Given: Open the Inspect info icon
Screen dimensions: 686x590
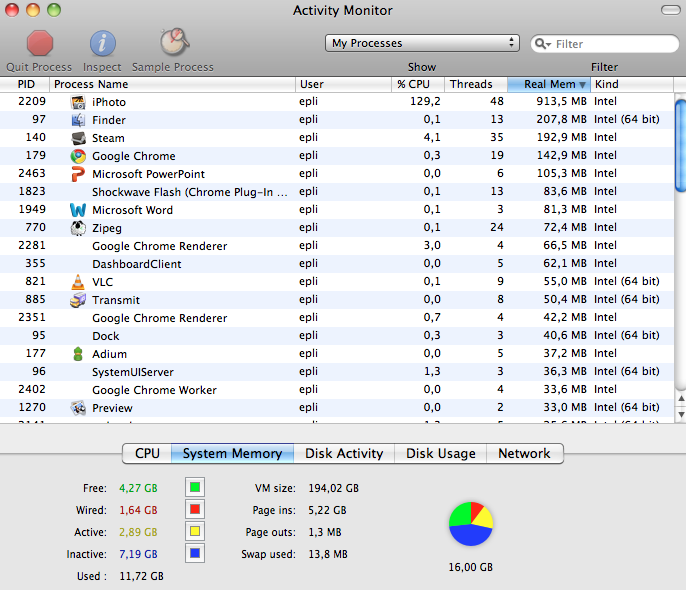Looking at the screenshot, I should [x=102, y=44].
